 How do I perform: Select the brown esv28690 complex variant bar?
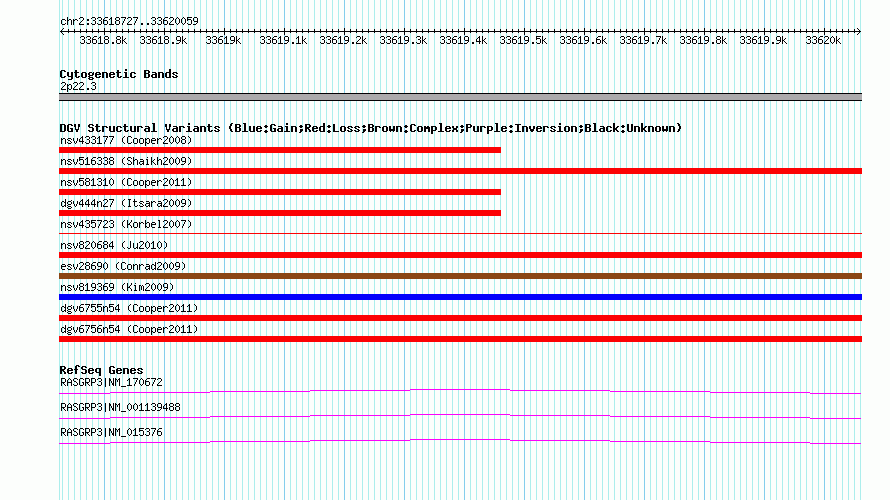(x=460, y=276)
